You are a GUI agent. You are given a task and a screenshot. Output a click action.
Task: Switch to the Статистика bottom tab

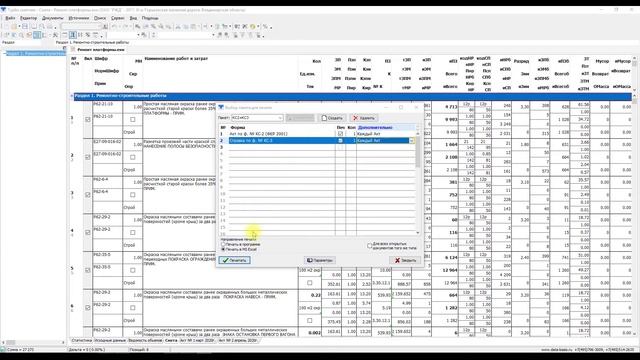(82, 340)
